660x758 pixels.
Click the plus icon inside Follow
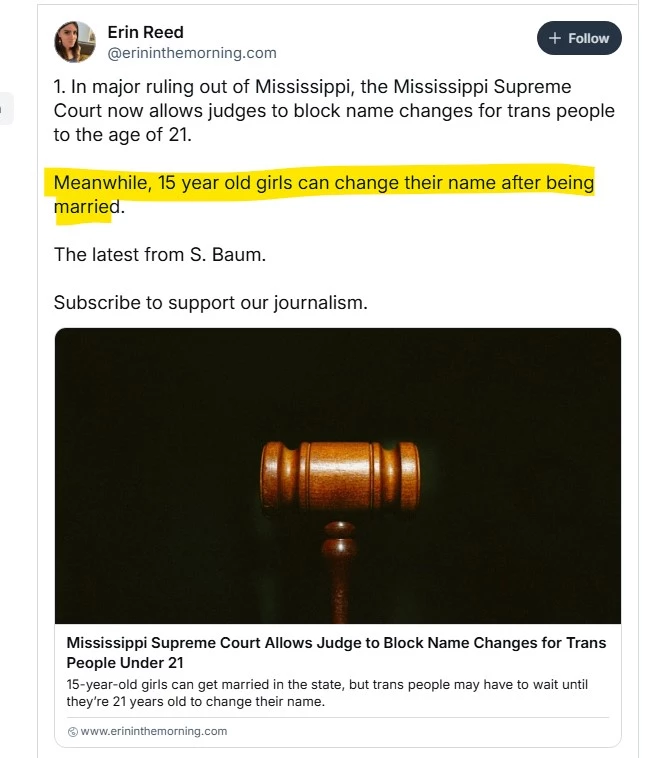(555, 38)
